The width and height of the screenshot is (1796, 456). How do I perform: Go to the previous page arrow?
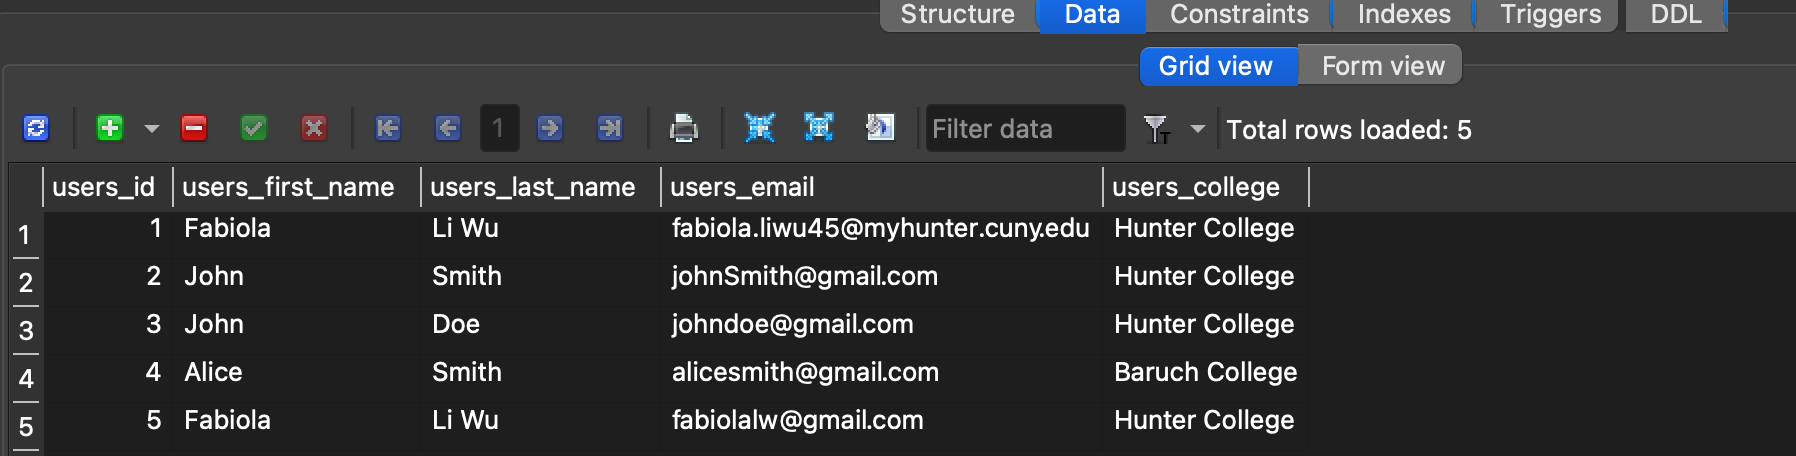[x=448, y=129]
